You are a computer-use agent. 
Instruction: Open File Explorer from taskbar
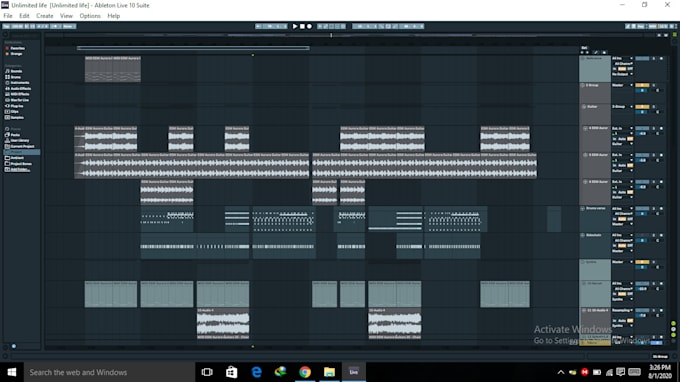click(x=329, y=372)
